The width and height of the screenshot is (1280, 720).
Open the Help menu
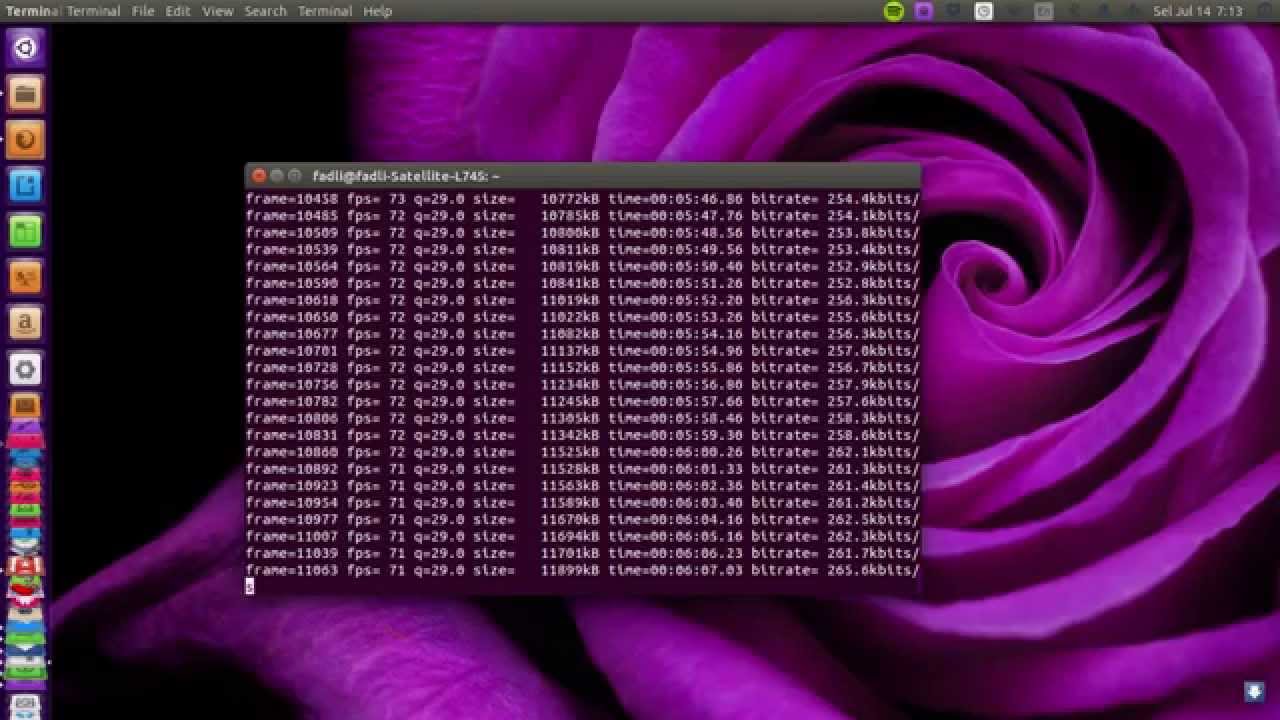point(377,11)
